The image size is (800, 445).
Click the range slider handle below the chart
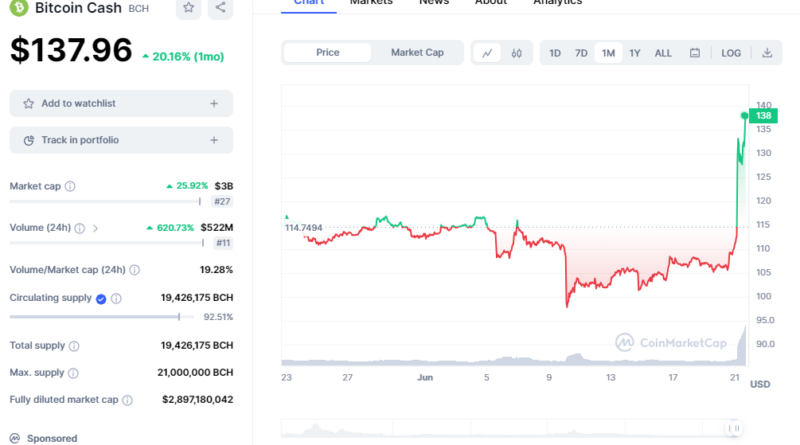734,428
